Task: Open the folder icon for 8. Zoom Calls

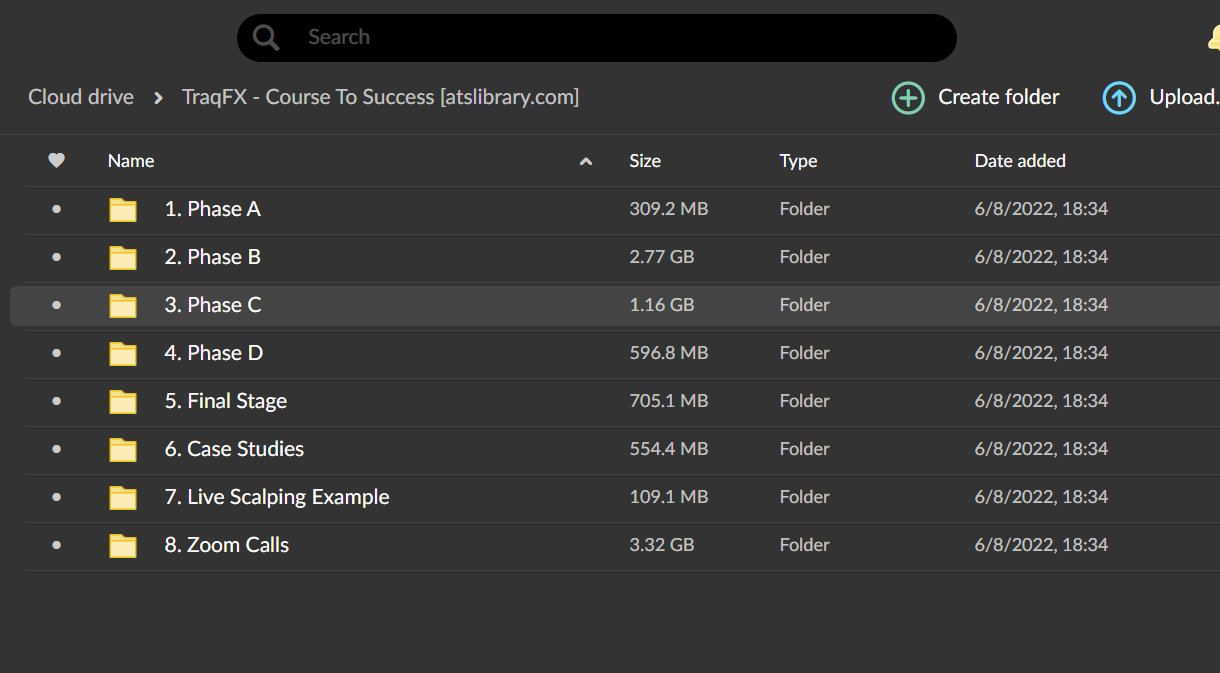Action: point(122,546)
